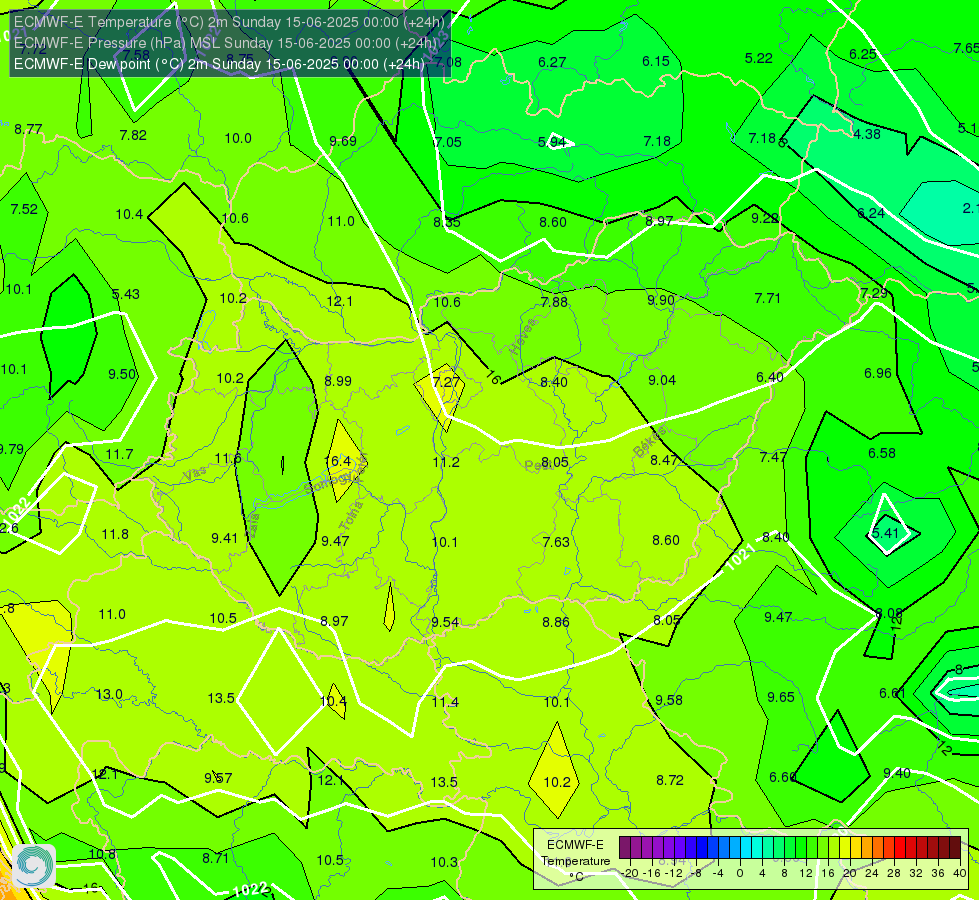Click the 9.22 grid value

click(x=765, y=218)
